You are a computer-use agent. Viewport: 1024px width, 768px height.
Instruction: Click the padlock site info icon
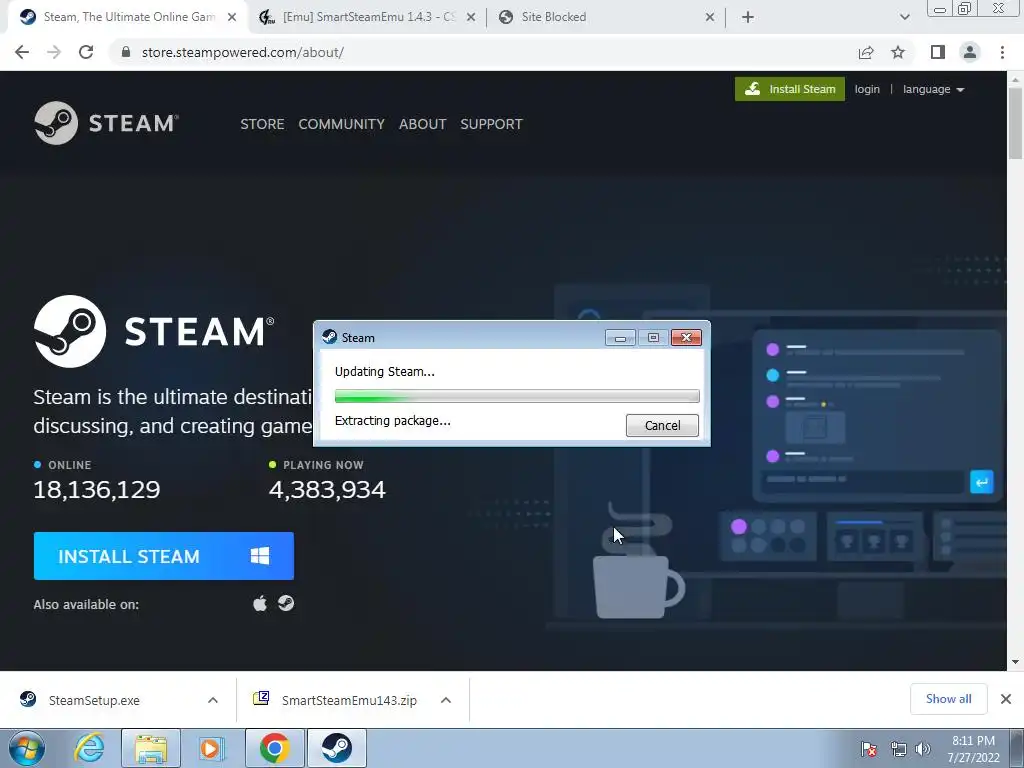click(126, 52)
